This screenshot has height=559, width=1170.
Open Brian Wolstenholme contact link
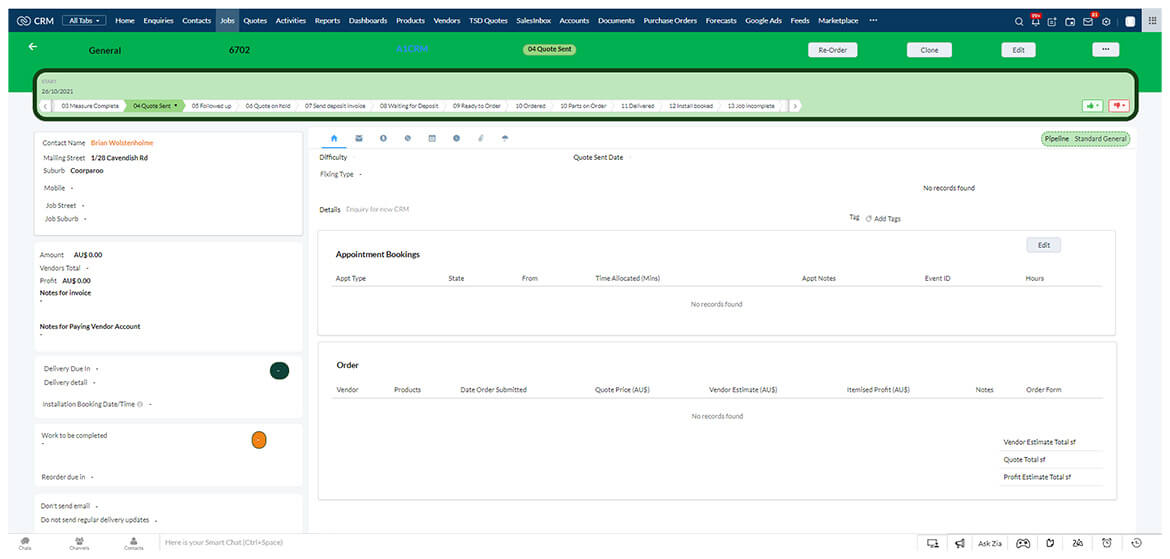[x=129, y=143]
